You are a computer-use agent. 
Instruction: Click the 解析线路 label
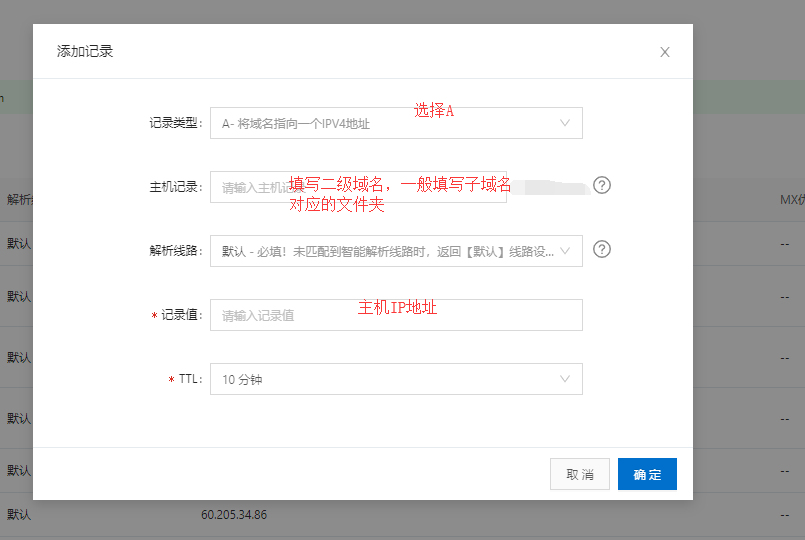pyautogui.click(x=176, y=251)
